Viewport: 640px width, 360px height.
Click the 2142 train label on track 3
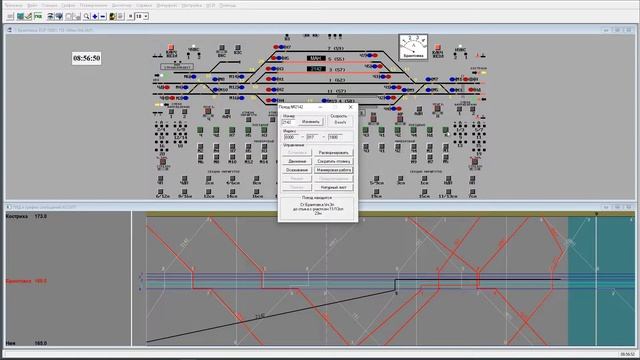(316, 69)
